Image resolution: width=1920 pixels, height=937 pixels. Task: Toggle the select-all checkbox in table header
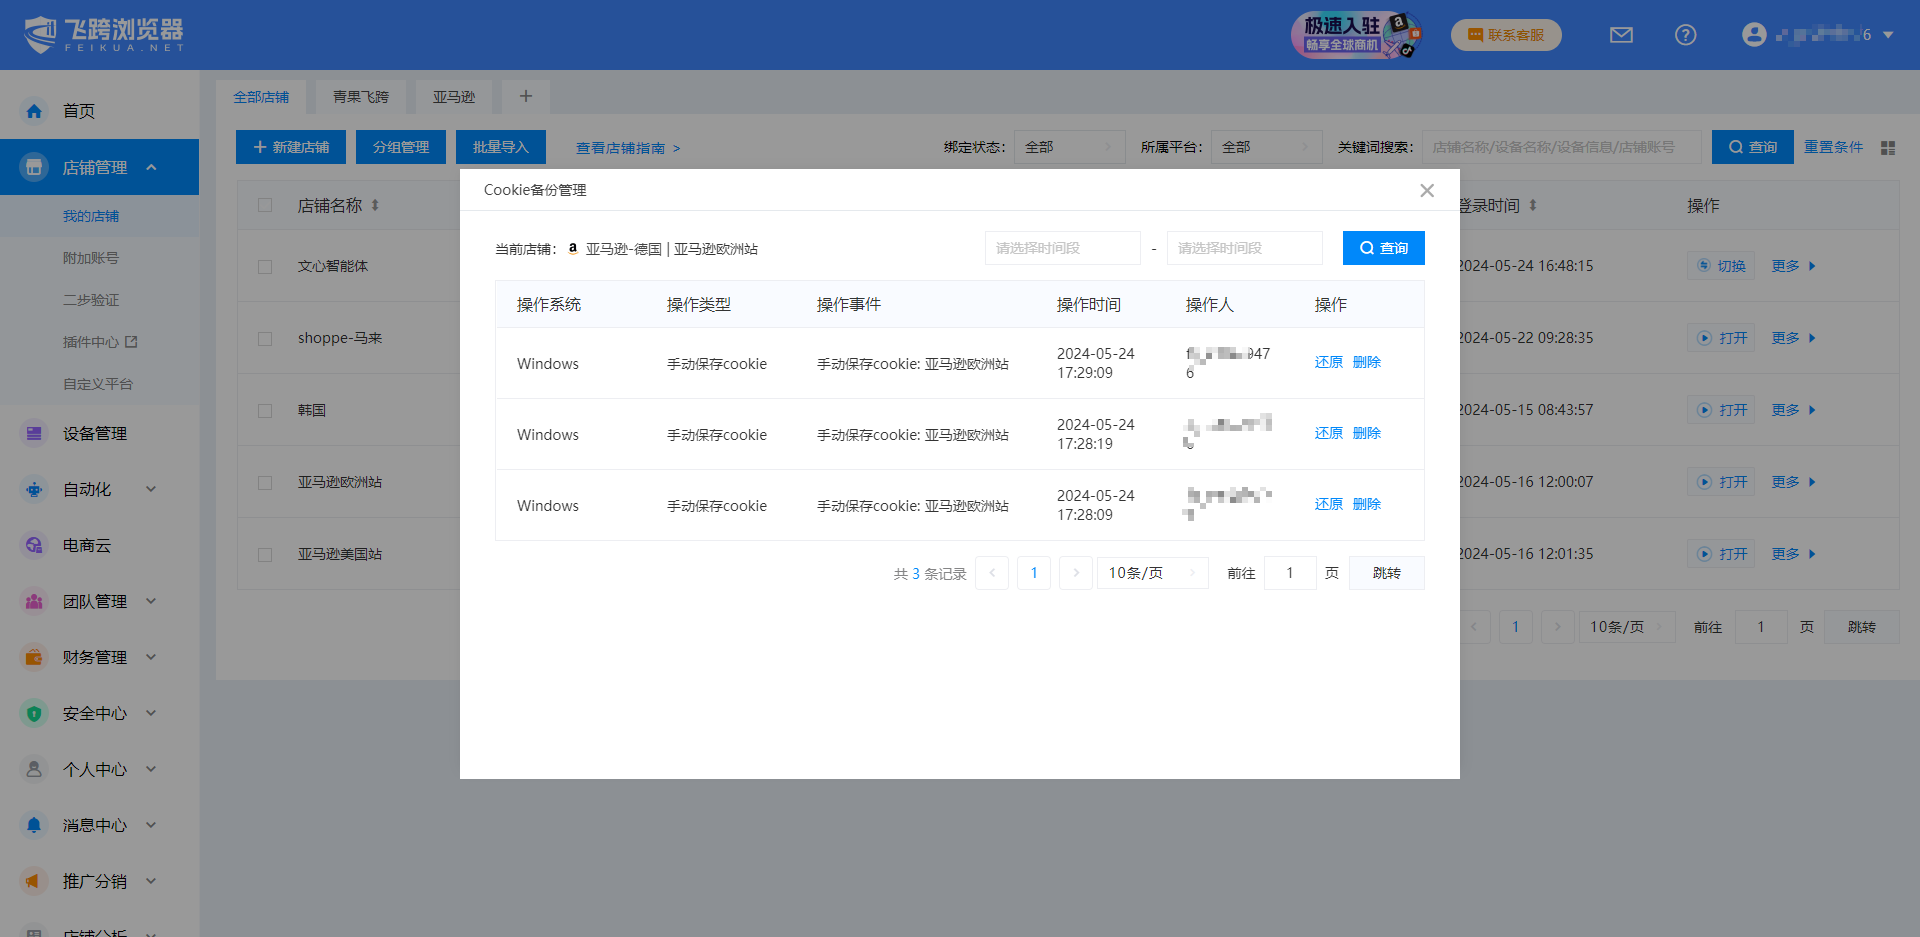(x=265, y=205)
